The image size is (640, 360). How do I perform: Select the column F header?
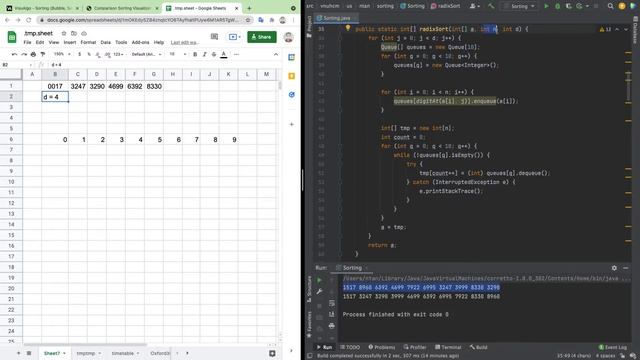(135, 74)
